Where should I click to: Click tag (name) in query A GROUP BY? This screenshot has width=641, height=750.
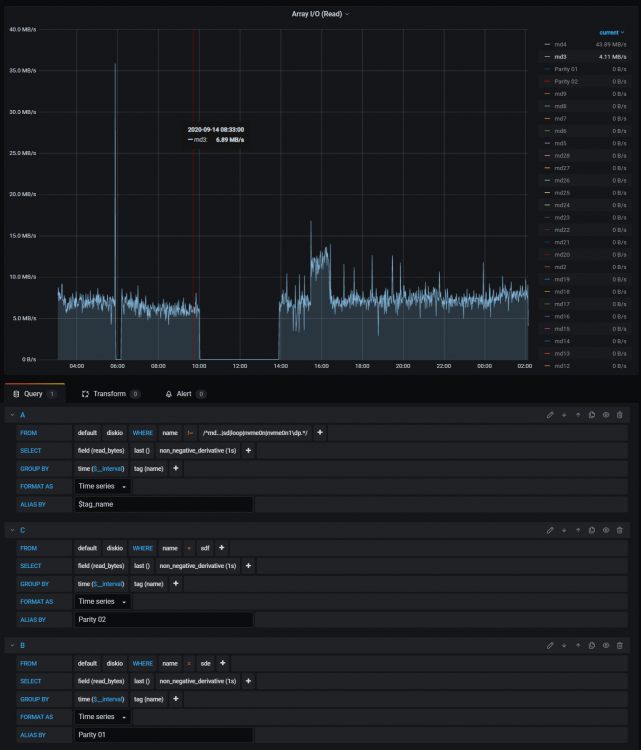pos(149,468)
